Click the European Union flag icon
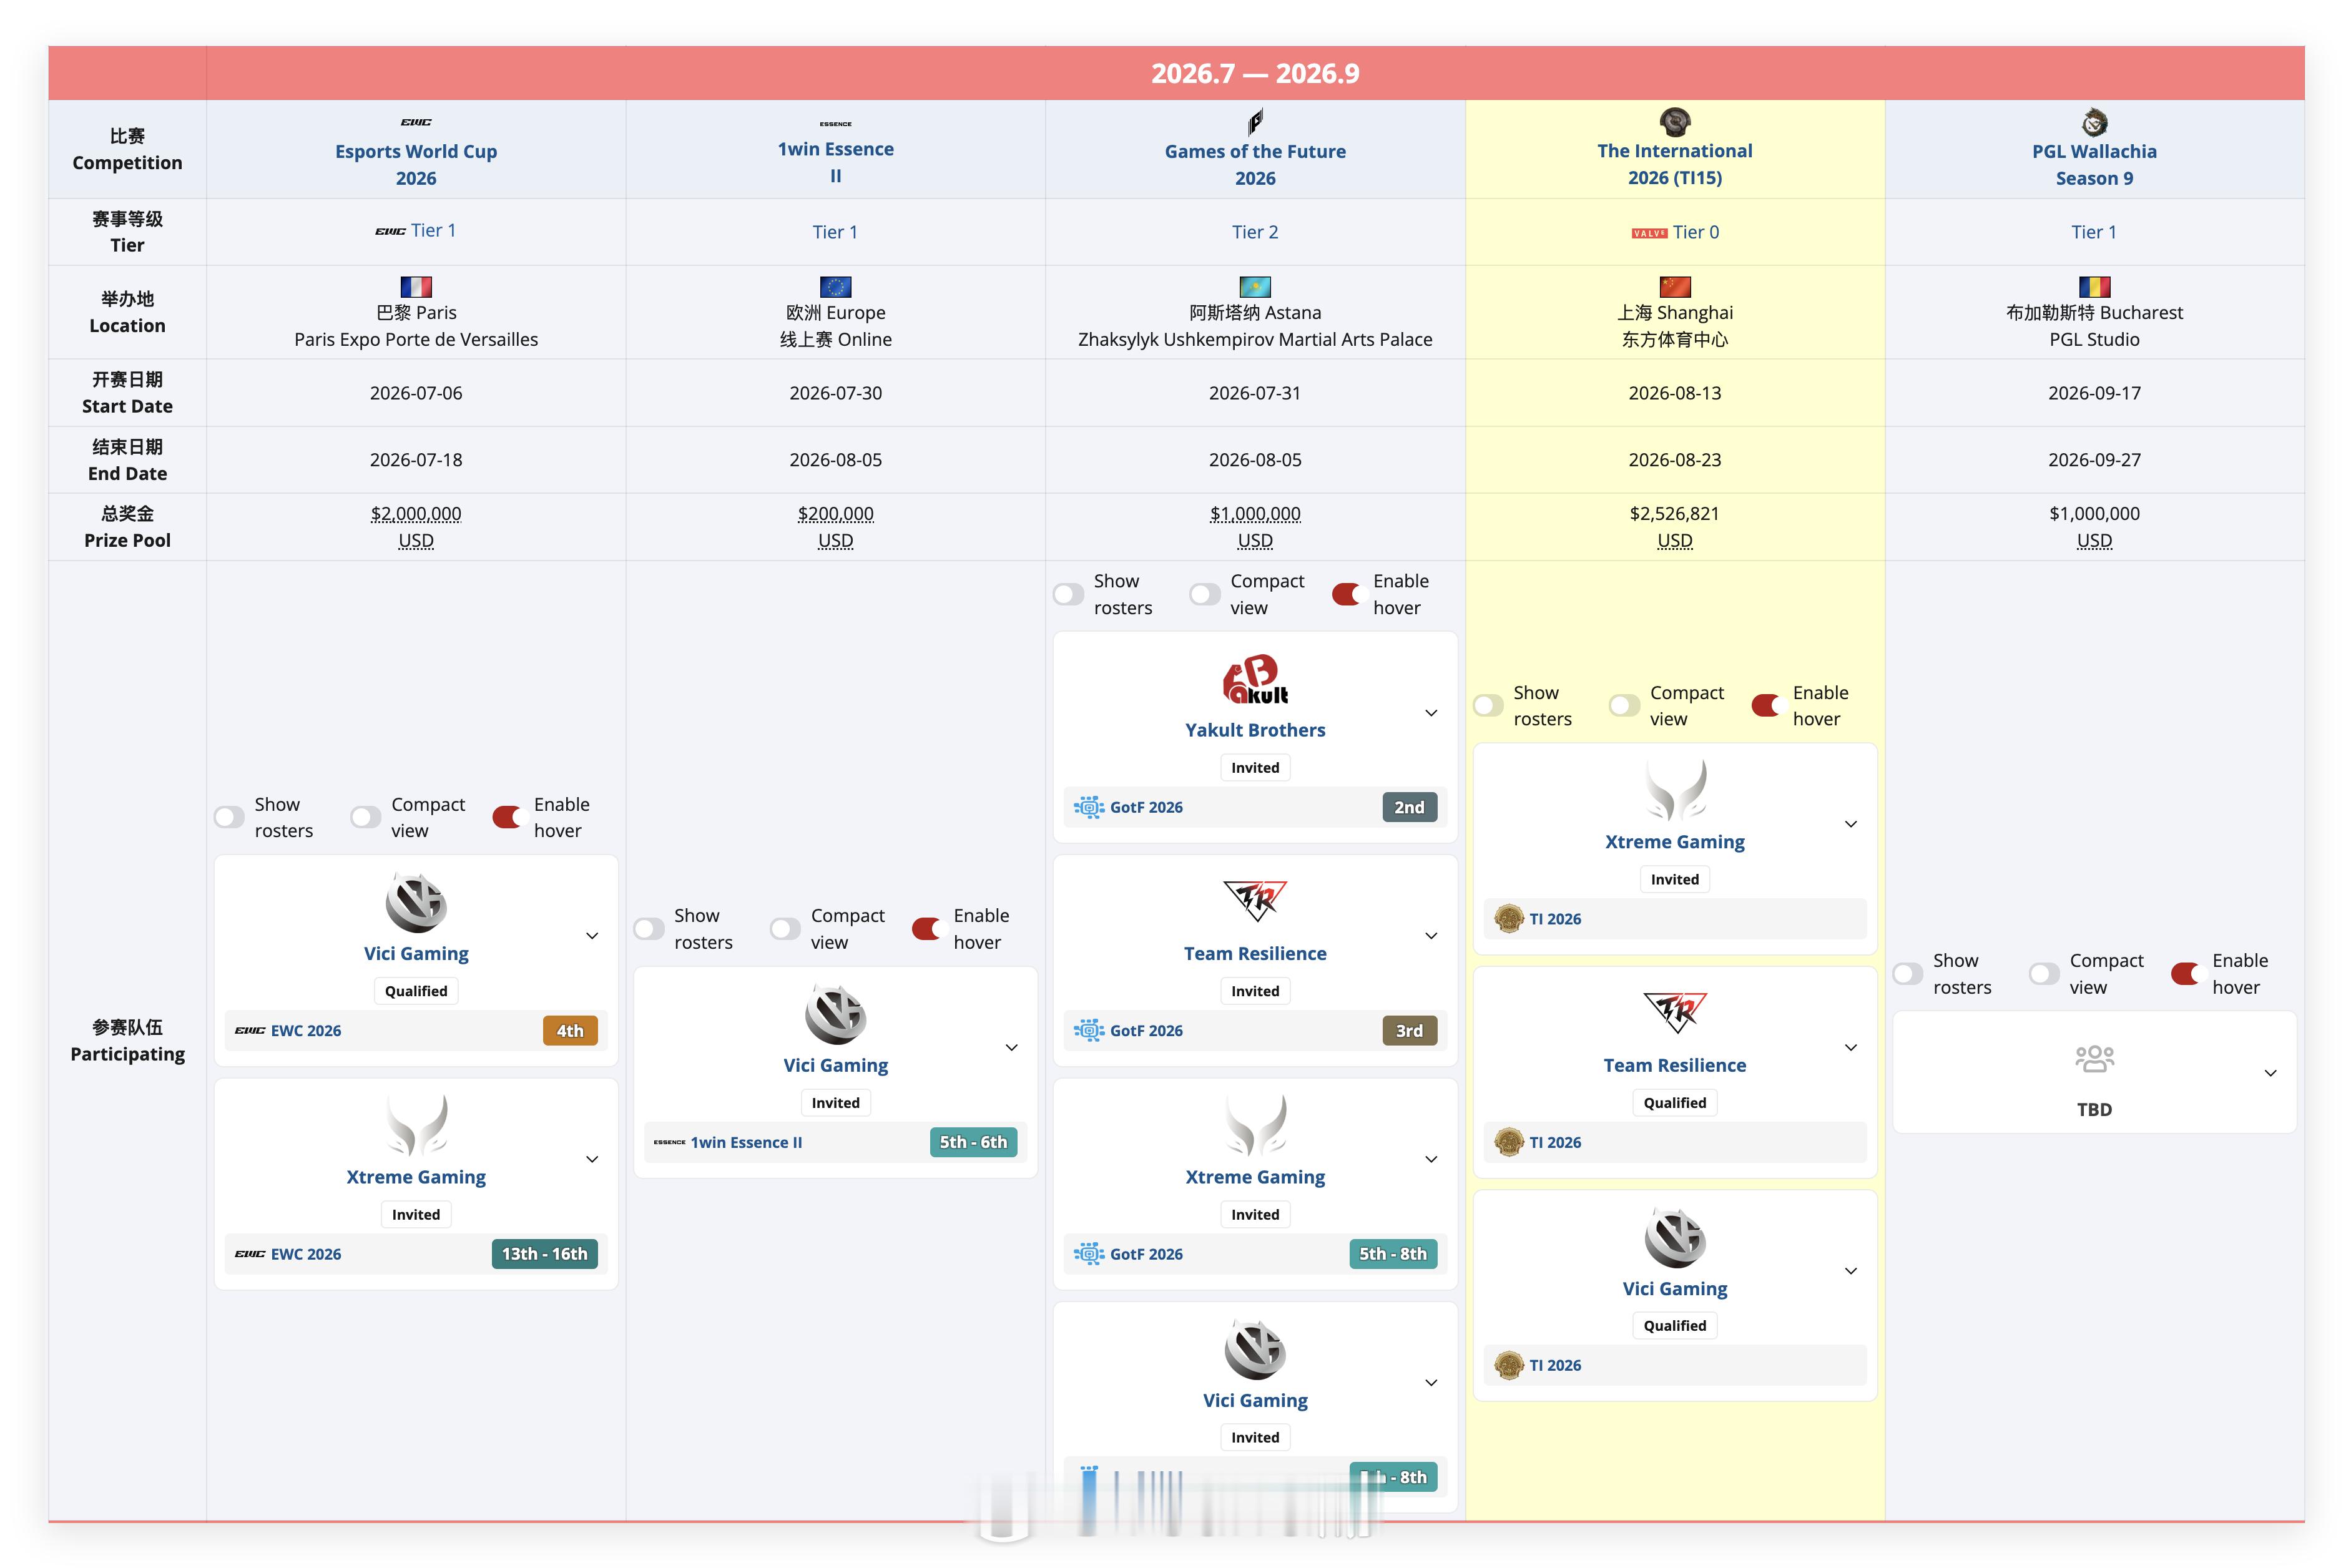2351x1568 pixels. (835, 287)
